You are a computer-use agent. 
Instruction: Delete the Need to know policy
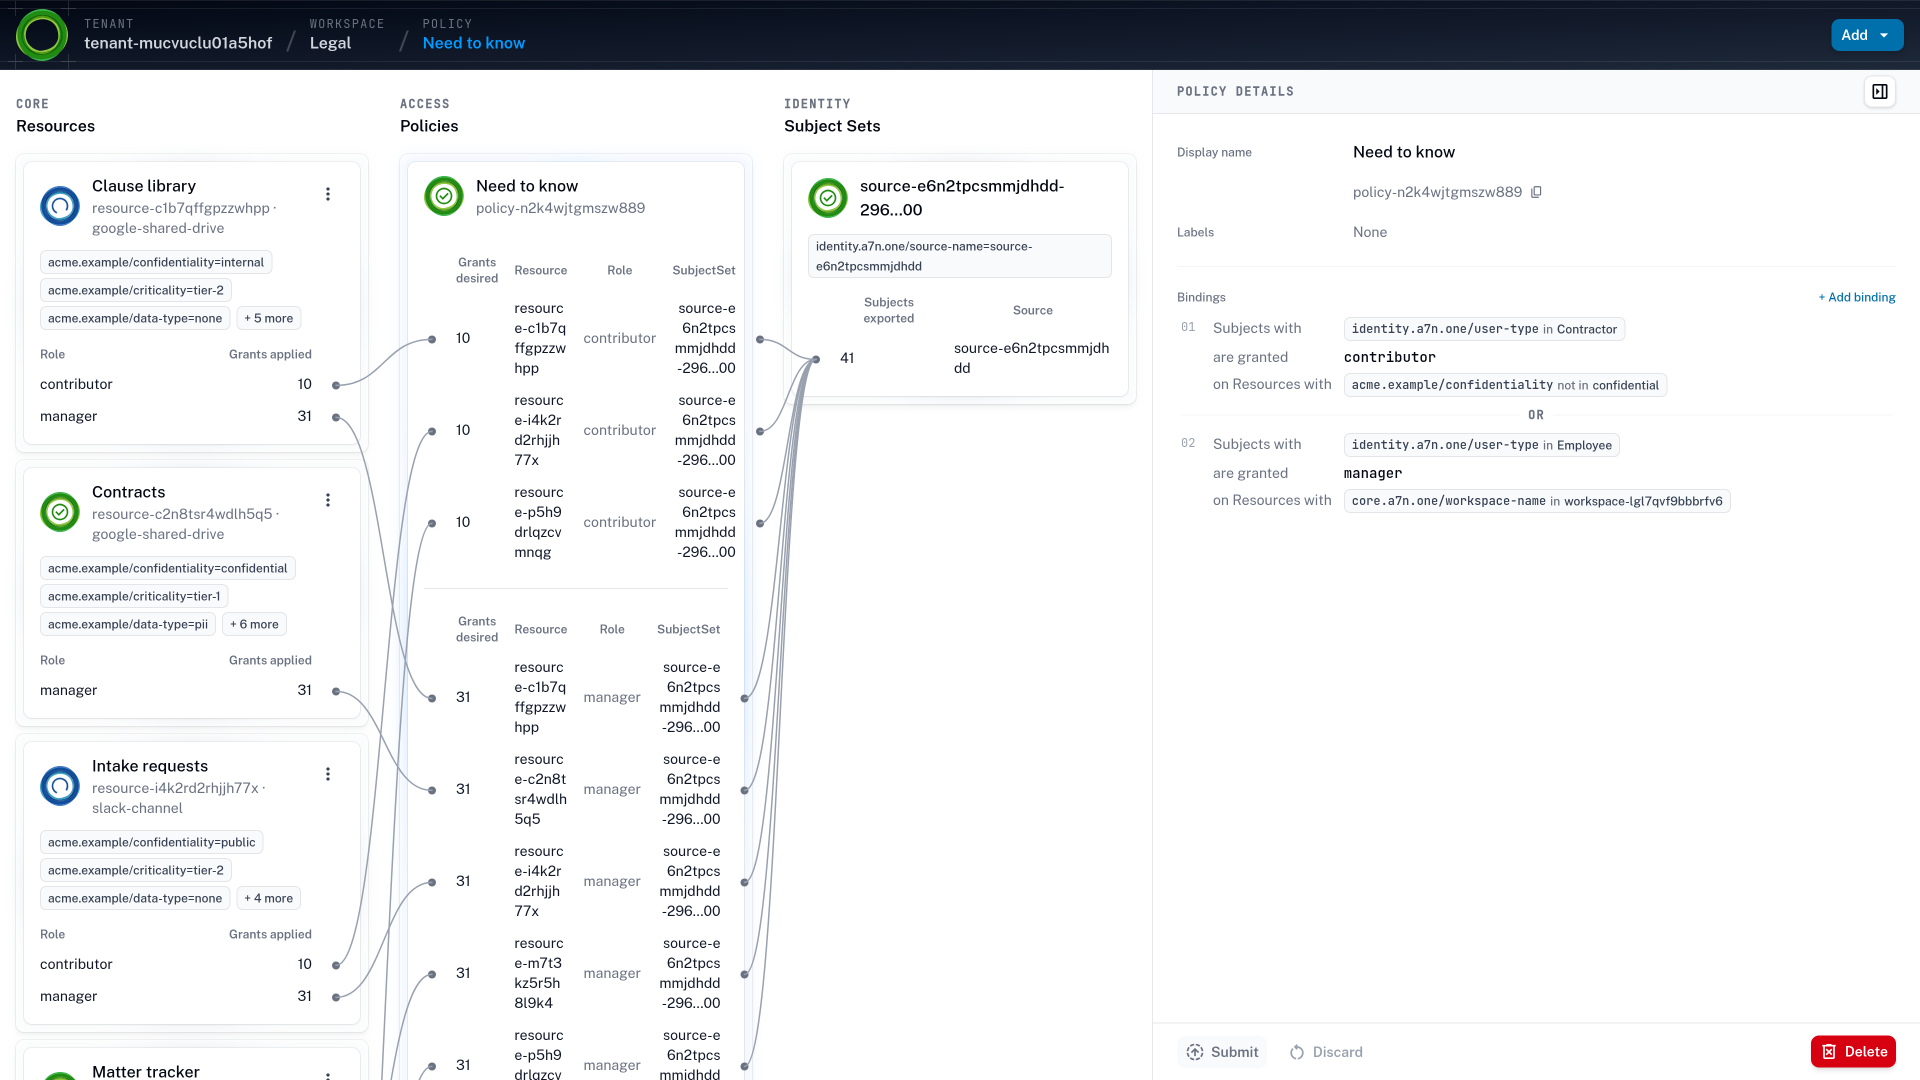(1853, 1052)
